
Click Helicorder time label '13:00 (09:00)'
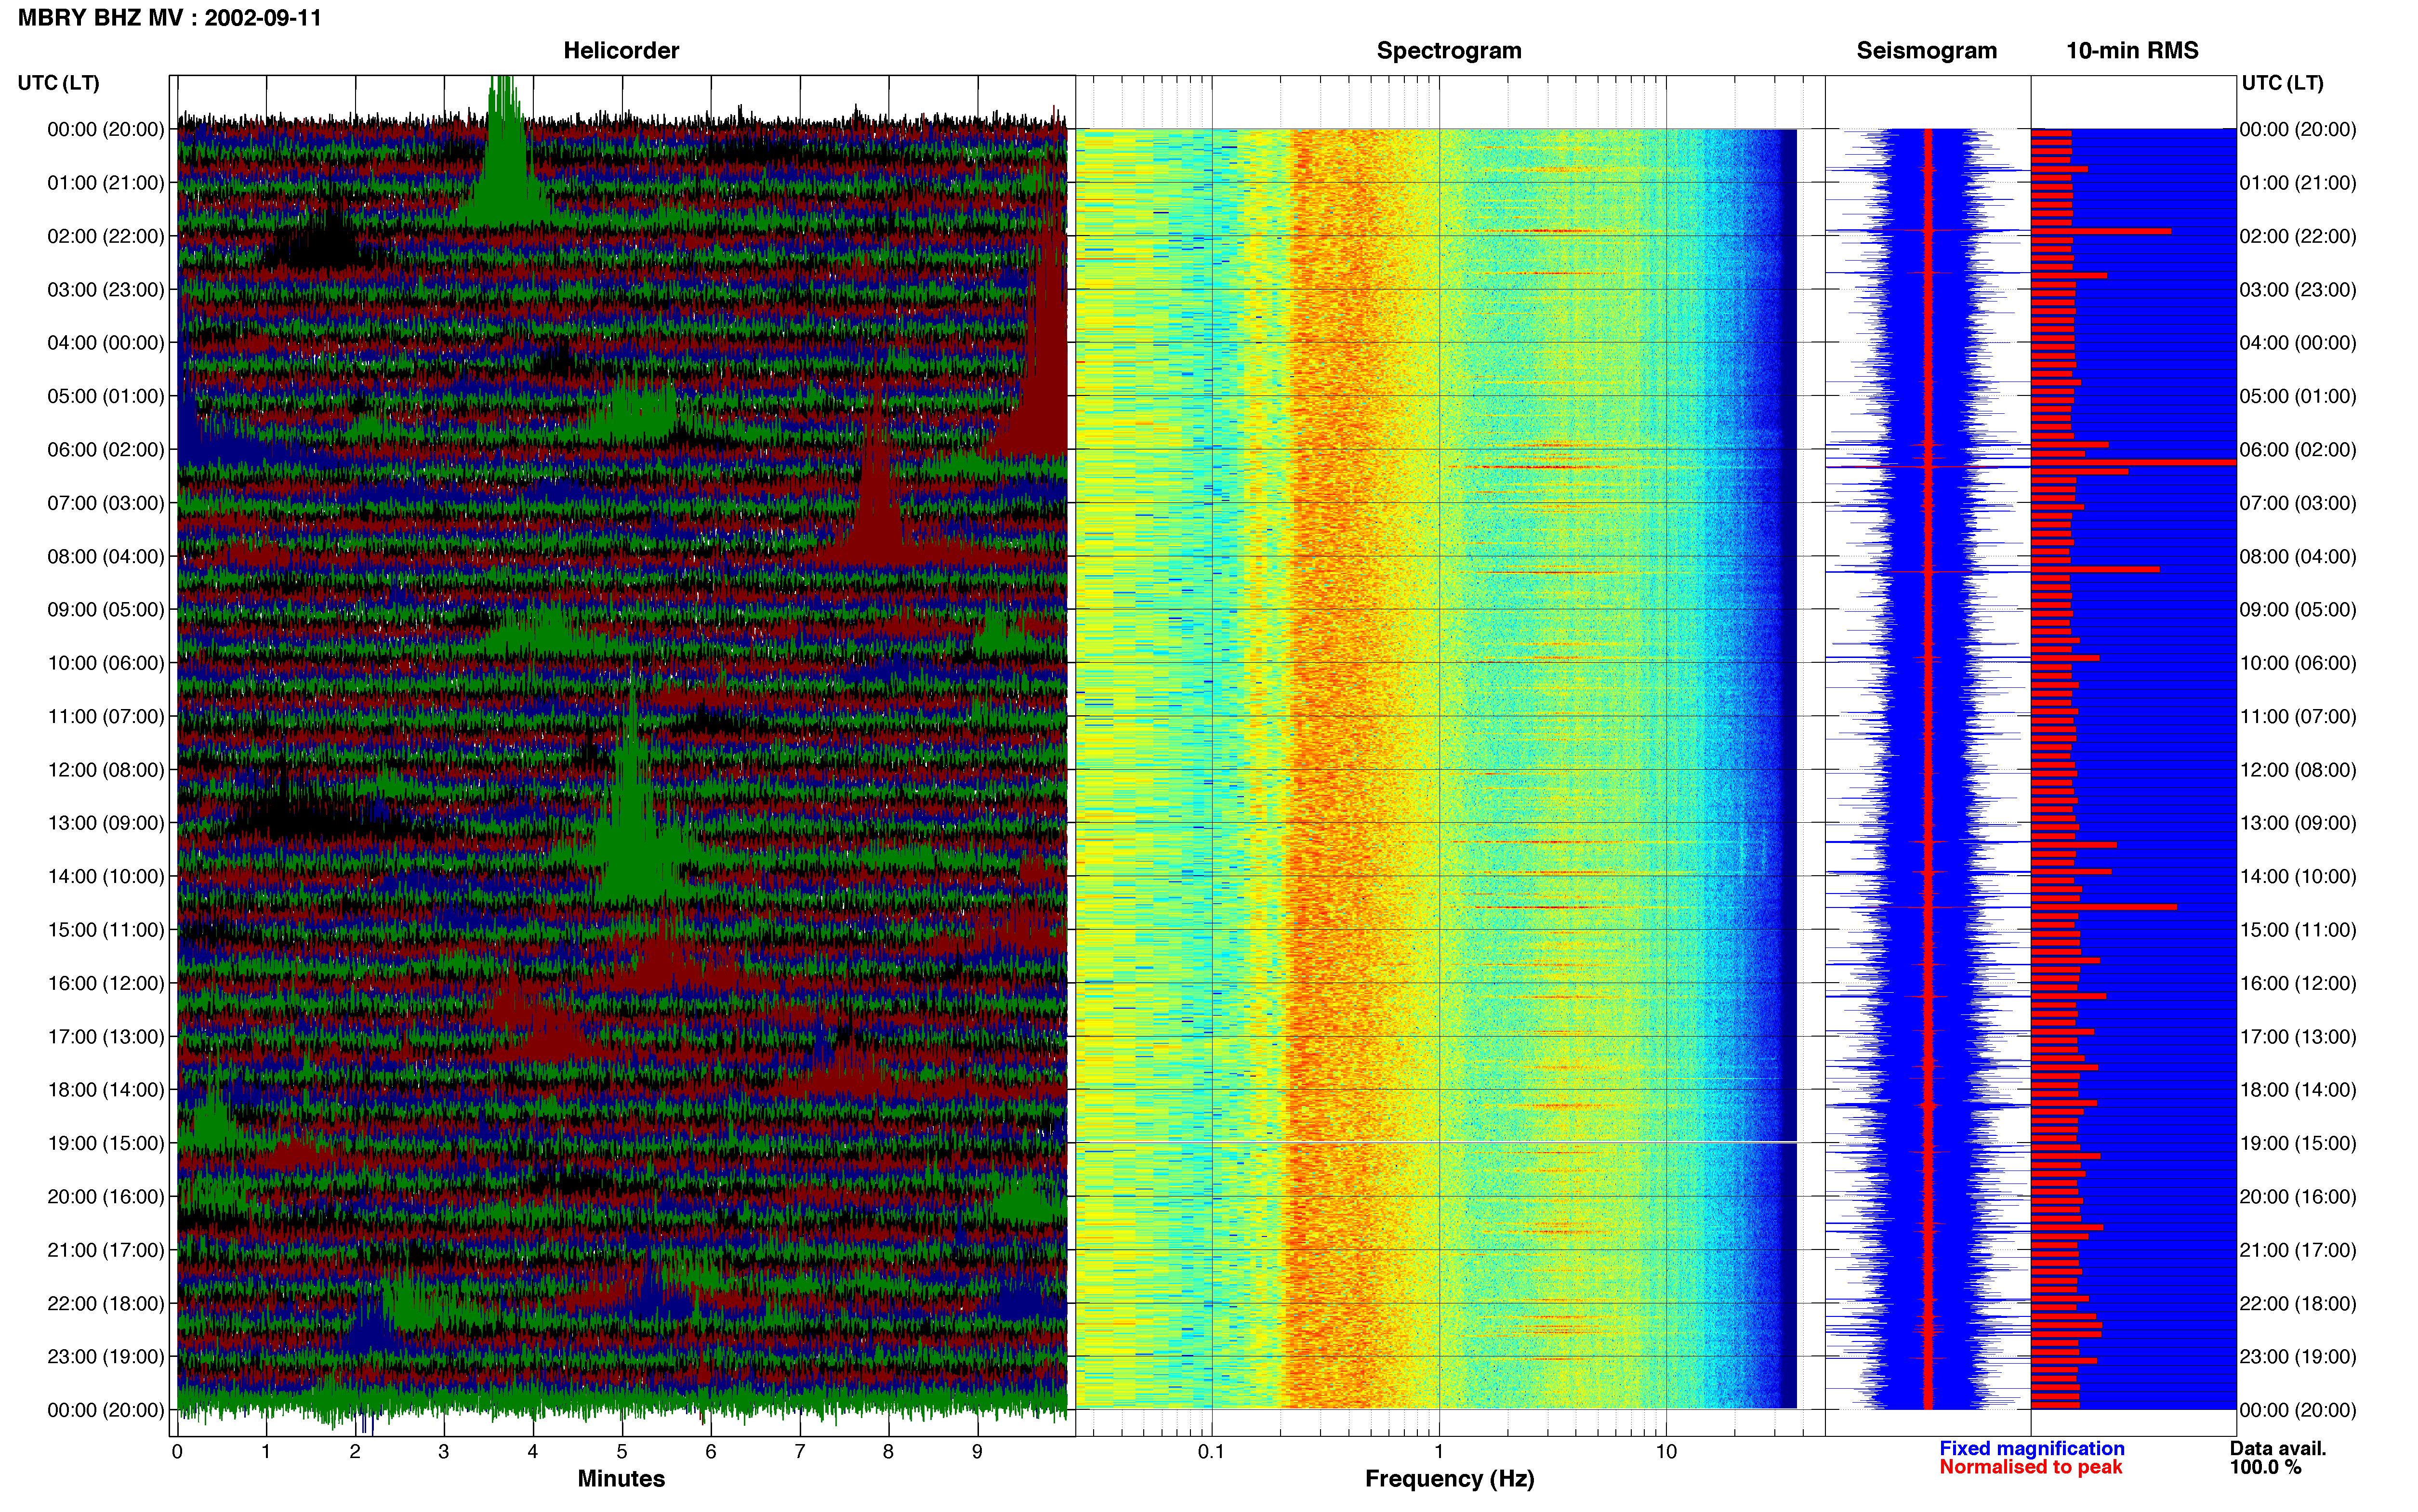(x=106, y=823)
